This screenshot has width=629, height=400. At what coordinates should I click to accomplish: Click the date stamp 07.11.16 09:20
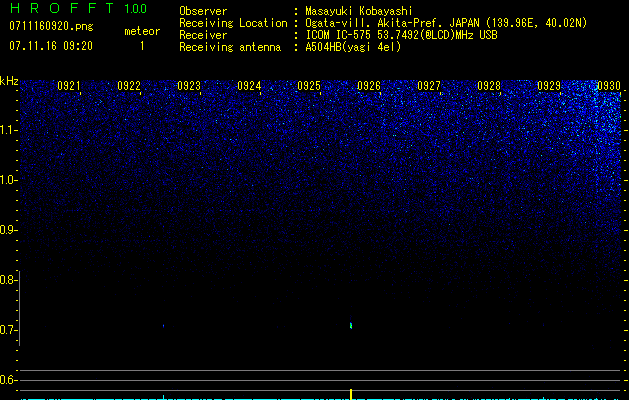click(51, 46)
